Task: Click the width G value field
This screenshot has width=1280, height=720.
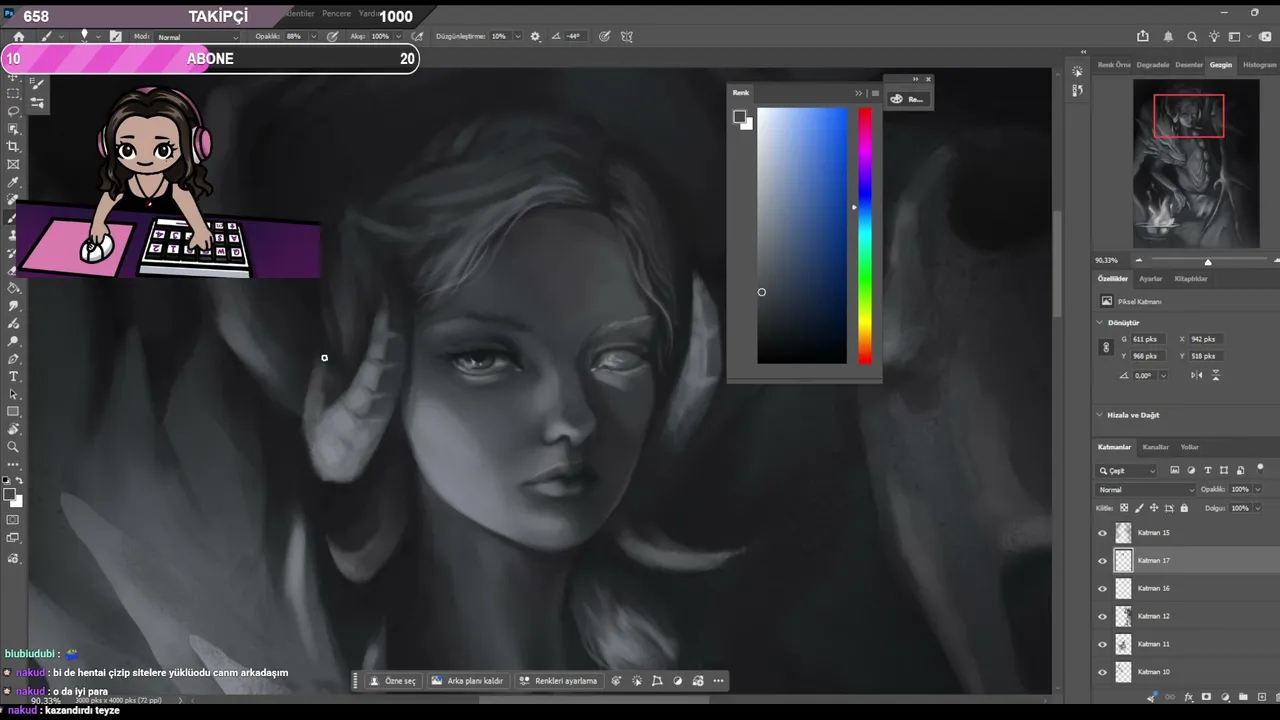Action: click(1147, 339)
